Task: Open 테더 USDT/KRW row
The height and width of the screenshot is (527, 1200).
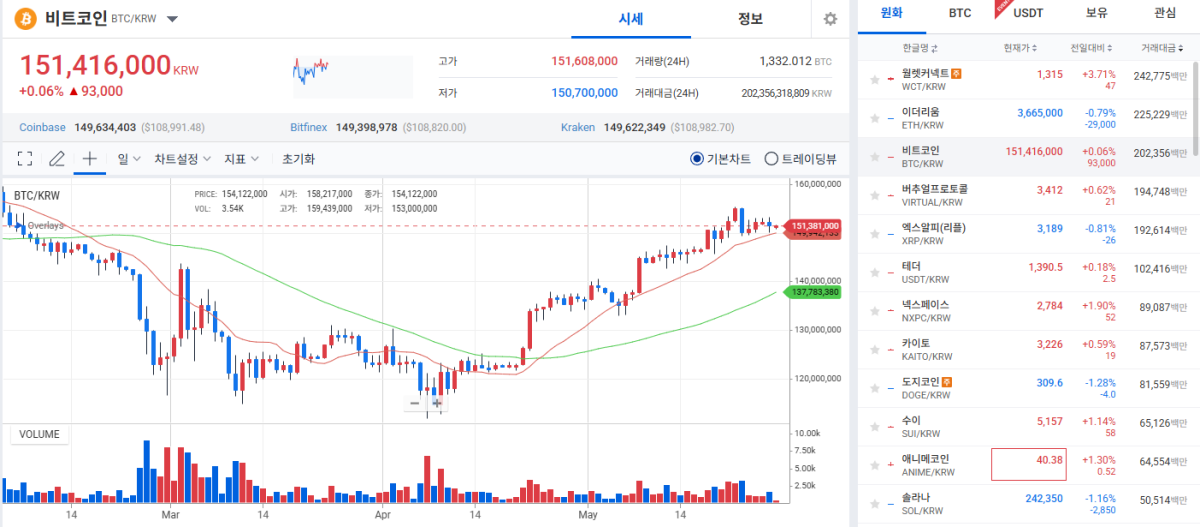Action: [x=1024, y=272]
